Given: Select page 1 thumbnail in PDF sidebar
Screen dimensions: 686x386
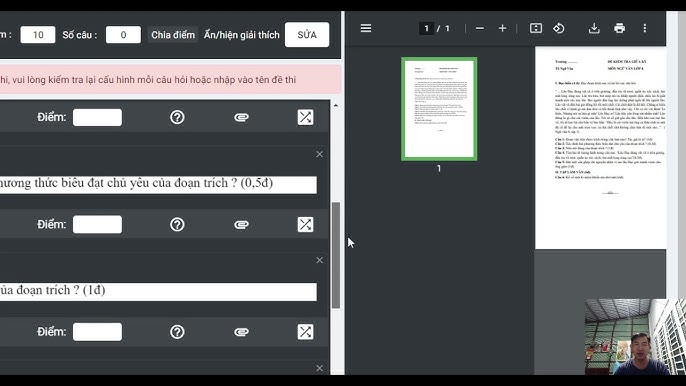Looking at the screenshot, I should 439,109.
